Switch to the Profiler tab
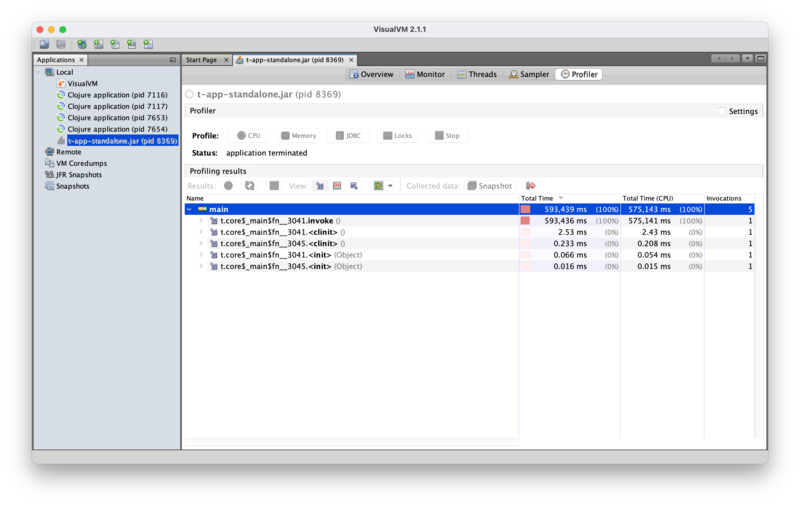Image resolution: width=800 pixels, height=506 pixels. click(579, 74)
